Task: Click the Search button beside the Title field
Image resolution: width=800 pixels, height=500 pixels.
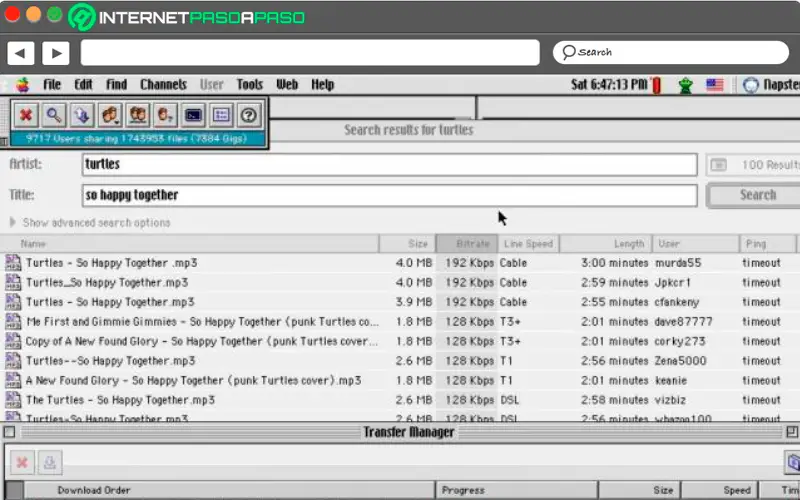Action: pos(754,195)
